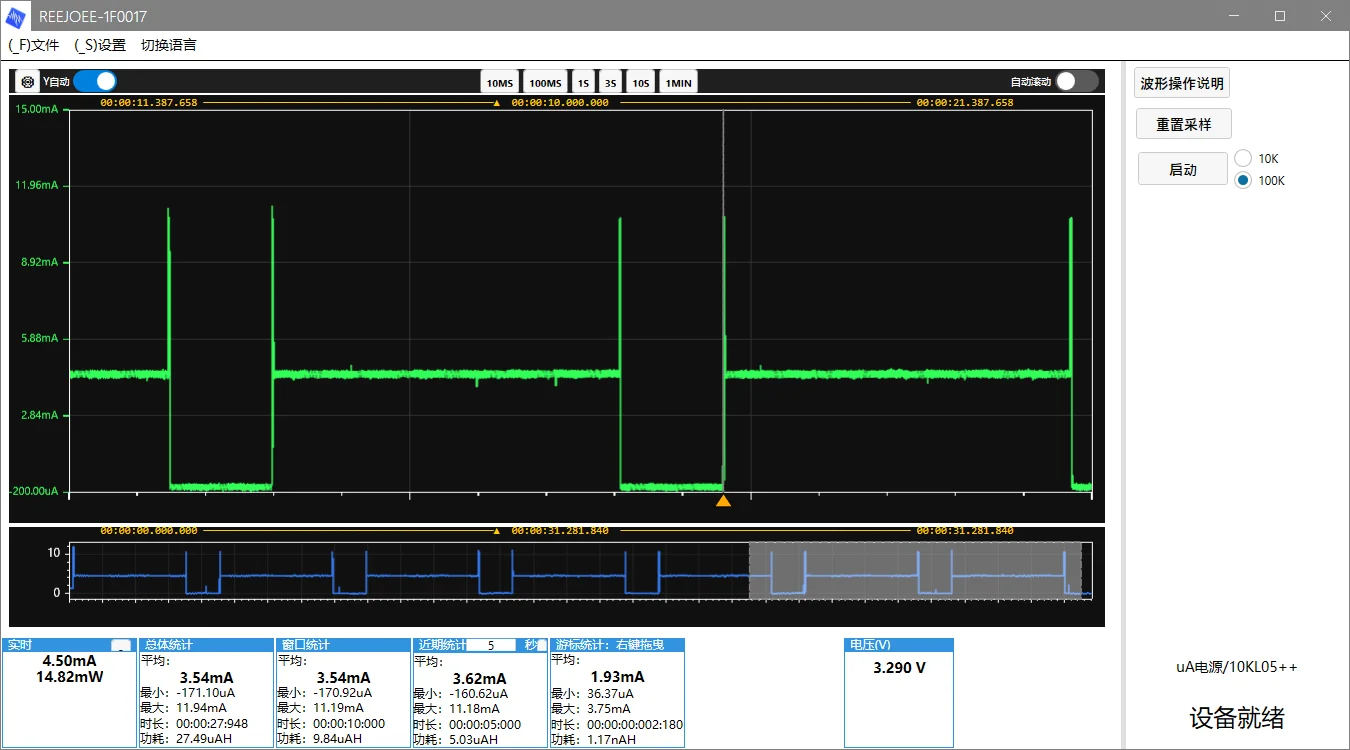This screenshot has width=1350, height=750.
Task: Click the orange cursor triangle below the waveform
Action: tap(723, 500)
